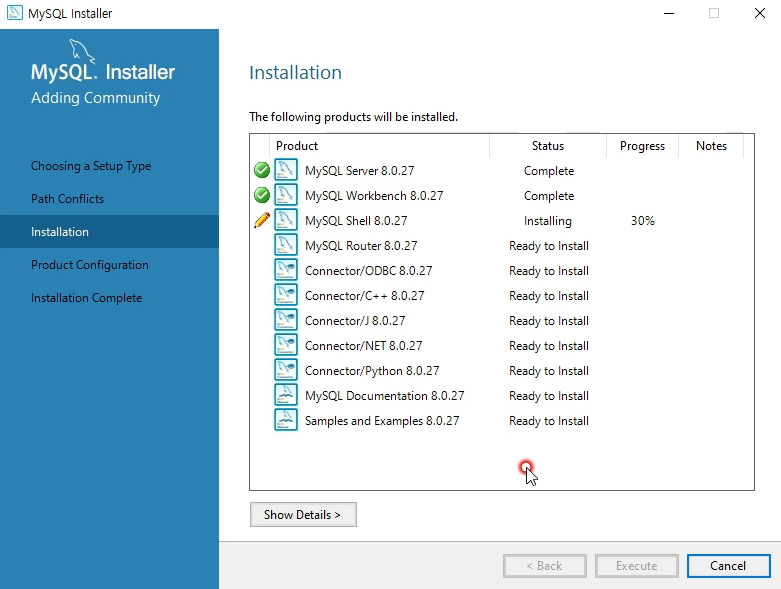Click the MySQL dolphin logo in sidebar

82,51
